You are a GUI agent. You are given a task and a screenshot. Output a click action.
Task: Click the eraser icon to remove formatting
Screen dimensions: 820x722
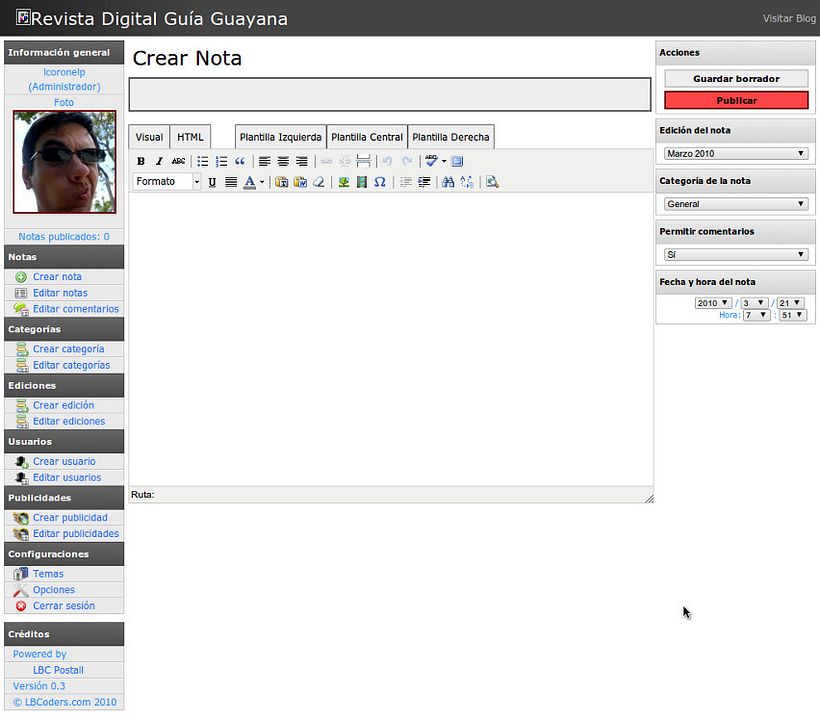click(x=318, y=182)
